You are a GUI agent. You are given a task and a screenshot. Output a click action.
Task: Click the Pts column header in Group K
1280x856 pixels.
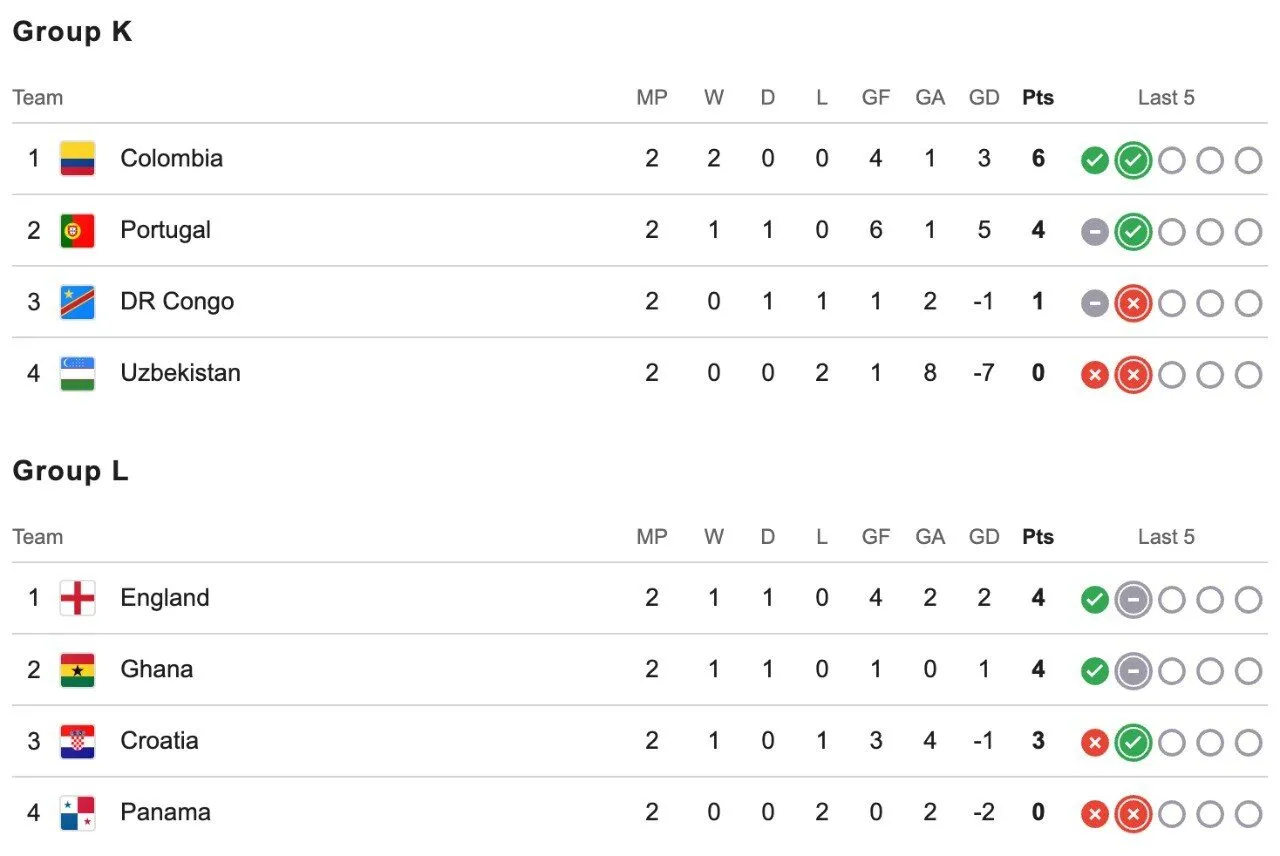point(1038,98)
